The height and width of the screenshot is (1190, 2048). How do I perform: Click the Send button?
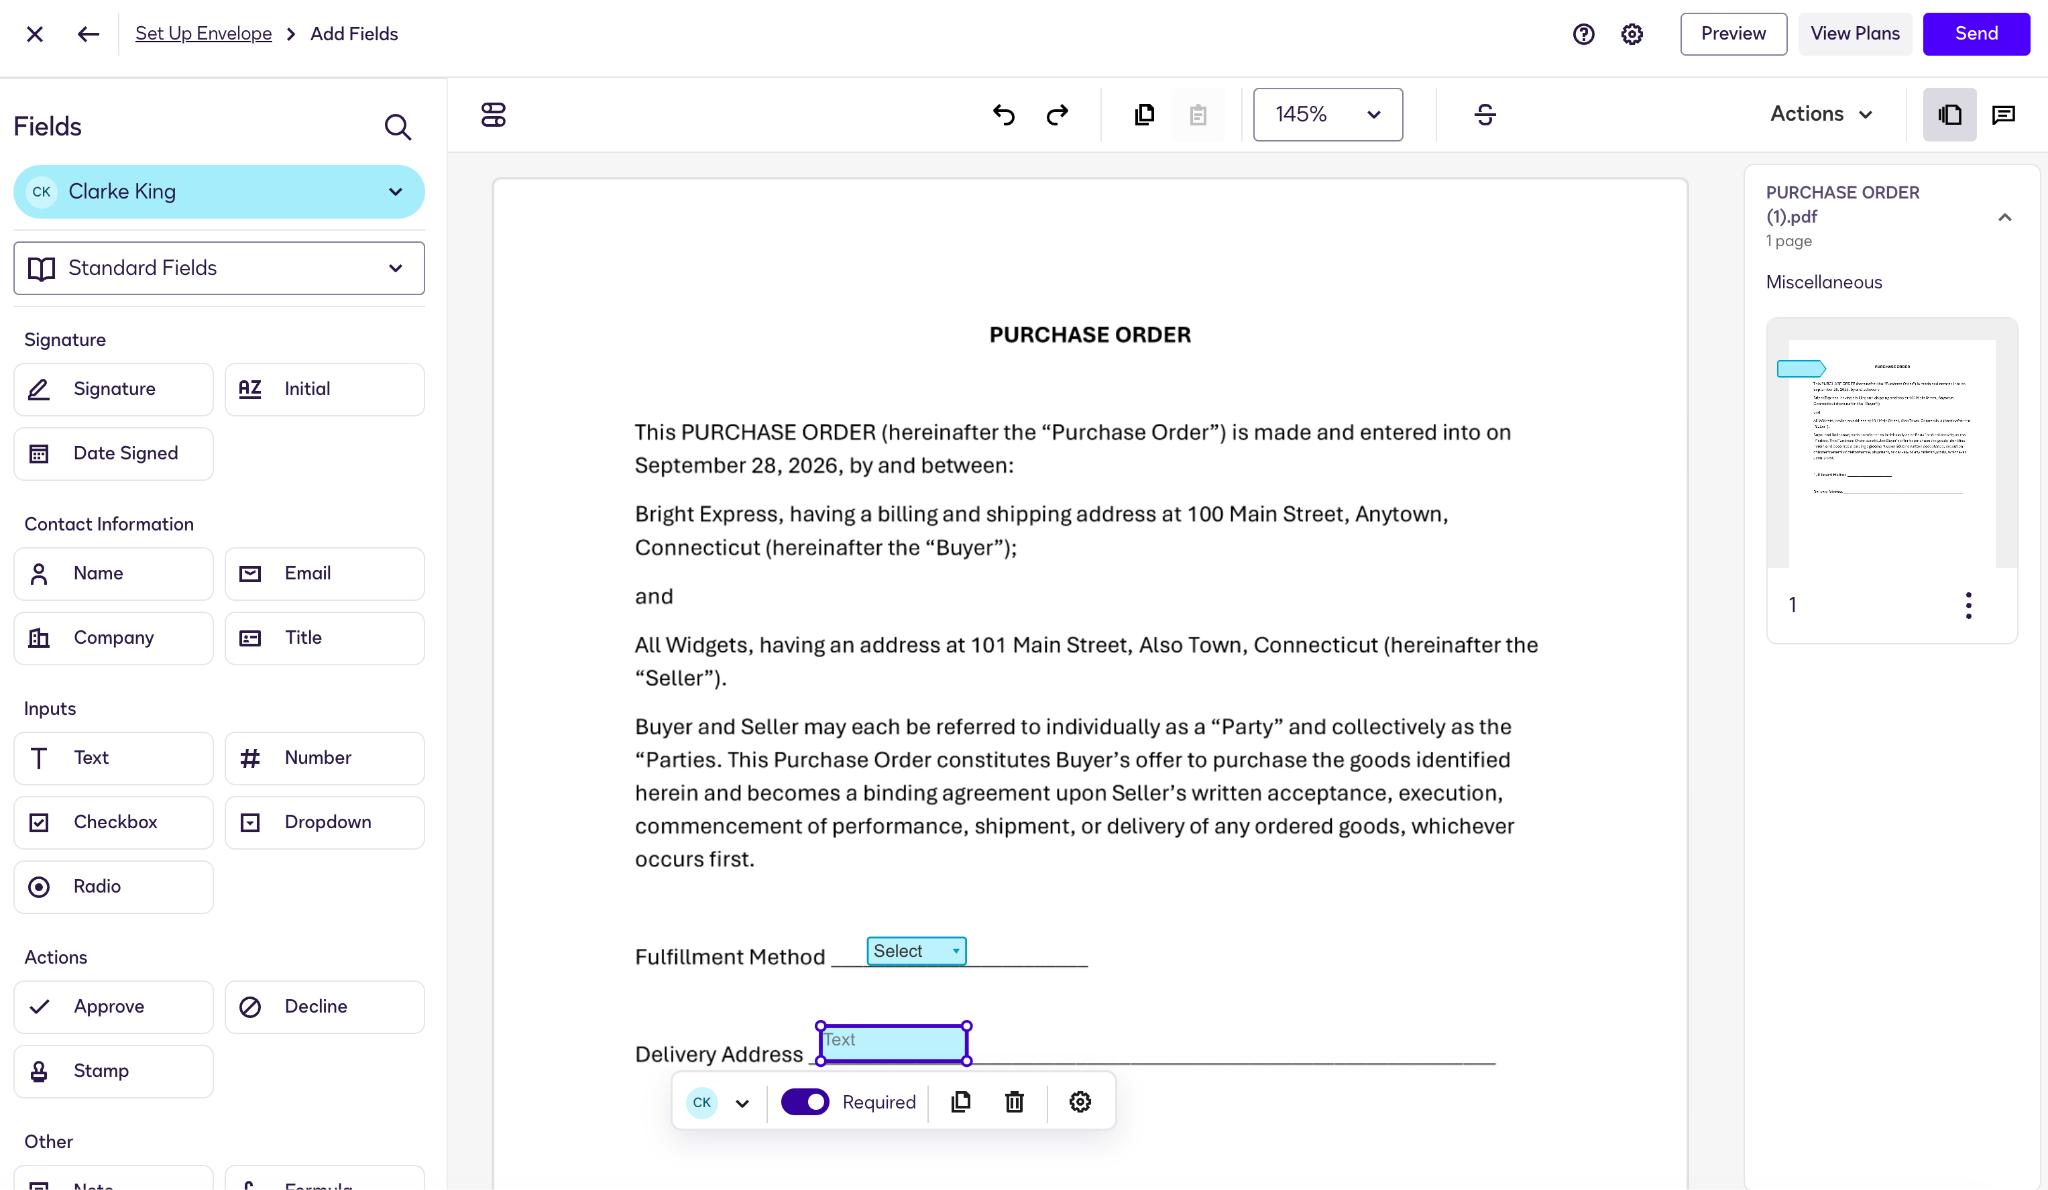[x=1976, y=34]
